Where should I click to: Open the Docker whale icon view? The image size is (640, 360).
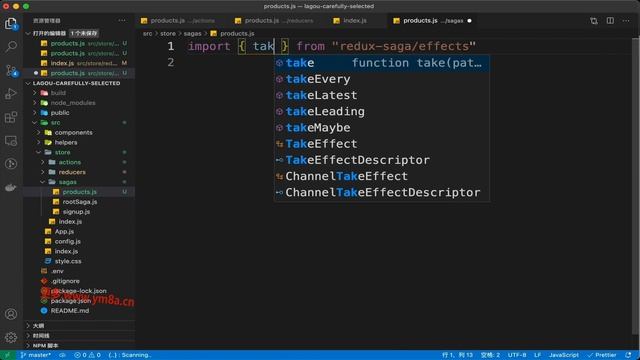[11, 187]
